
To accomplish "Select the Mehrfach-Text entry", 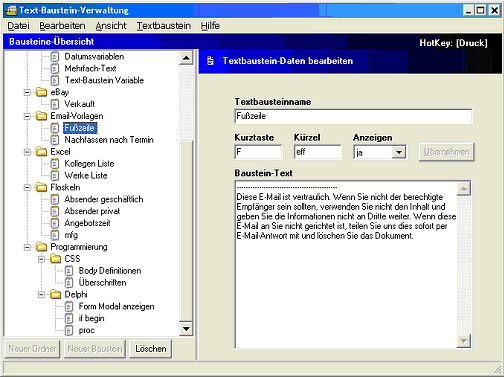I will click(x=90, y=69).
